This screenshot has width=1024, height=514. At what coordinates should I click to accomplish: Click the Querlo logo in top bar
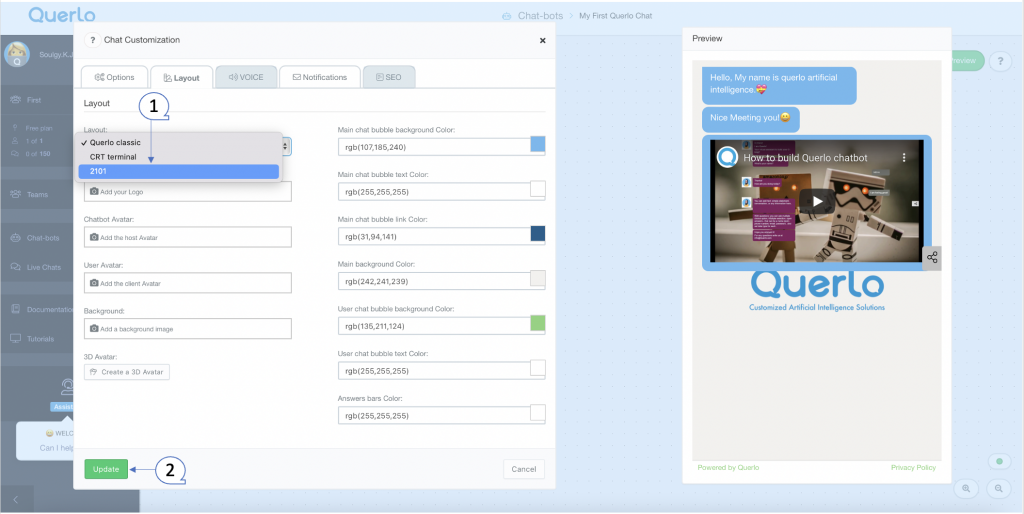pos(62,15)
